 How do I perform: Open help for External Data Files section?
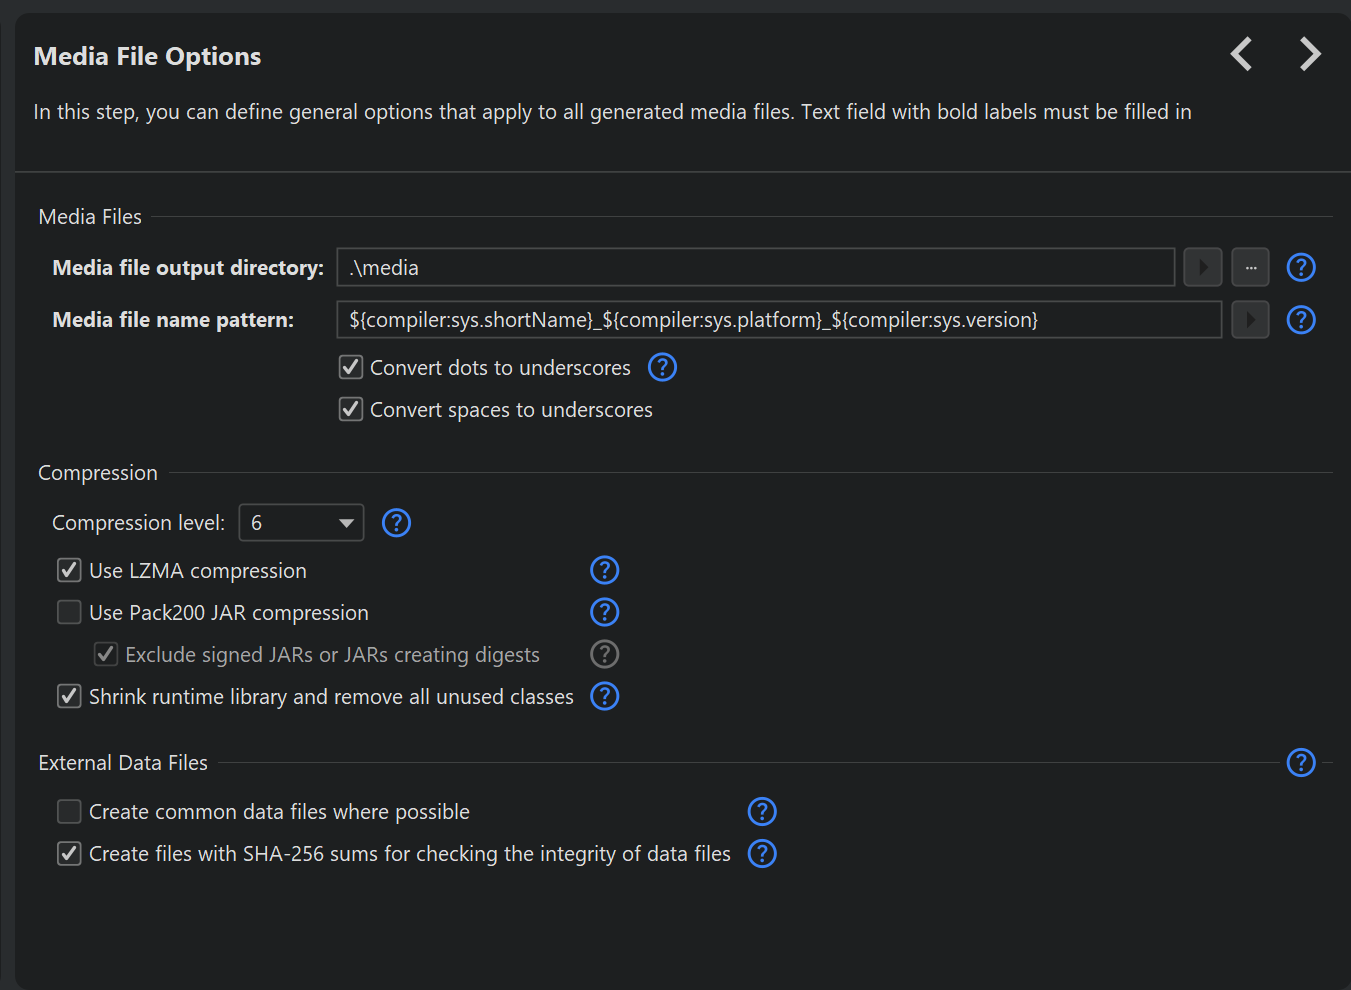click(x=1300, y=763)
